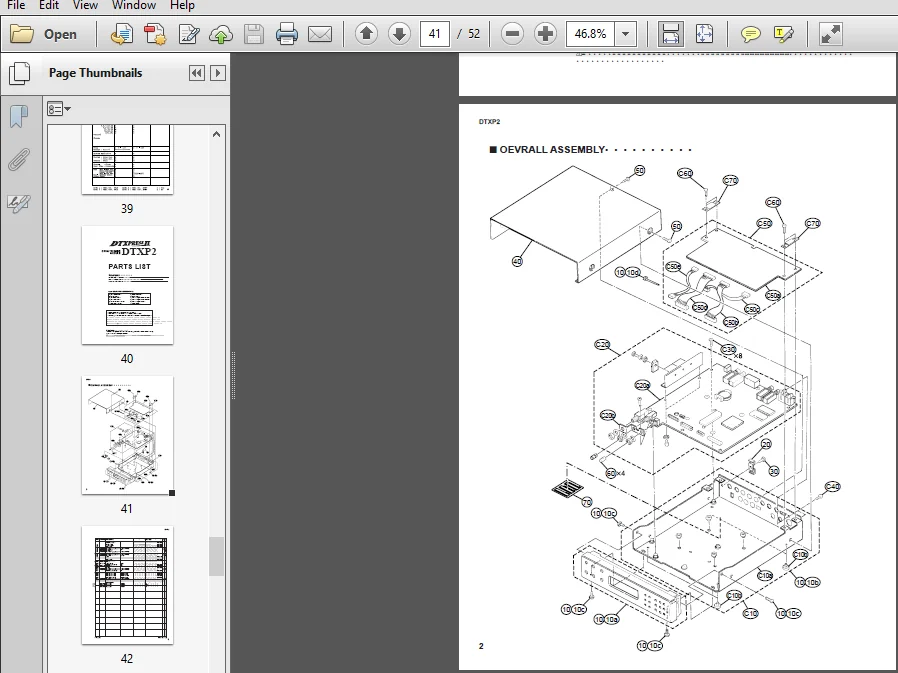Screen dimensions: 898x673
Task: Open the View menu
Action: [85, 5]
